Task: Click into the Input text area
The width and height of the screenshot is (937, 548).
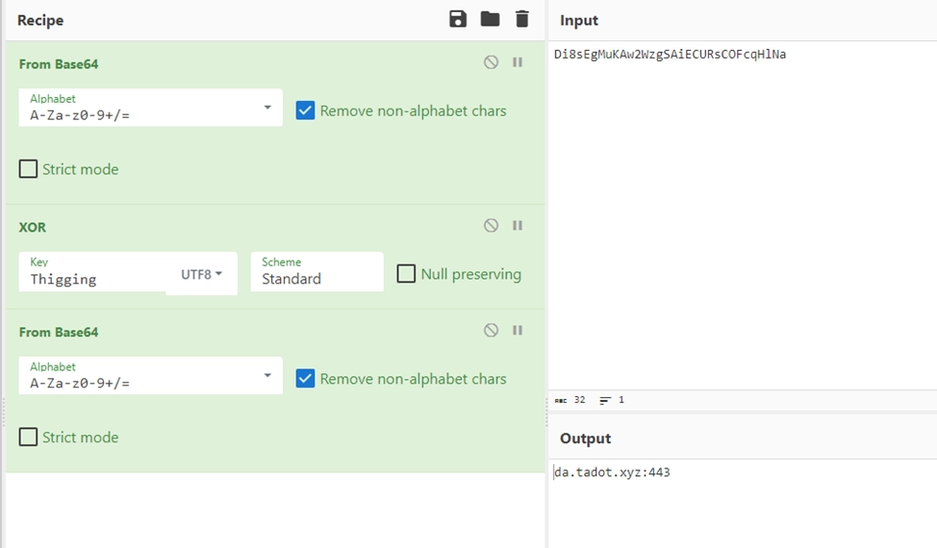Action: (742, 200)
